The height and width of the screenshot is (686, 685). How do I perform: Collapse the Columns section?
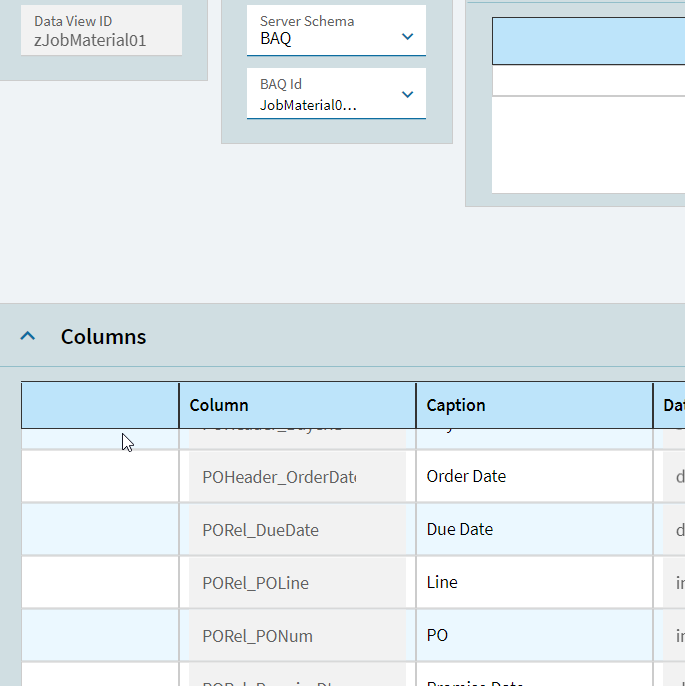(28, 336)
